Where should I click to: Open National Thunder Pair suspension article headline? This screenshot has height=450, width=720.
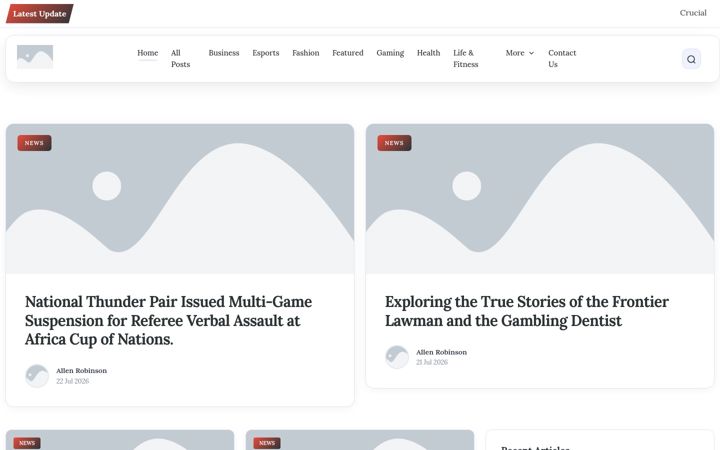[169, 321]
